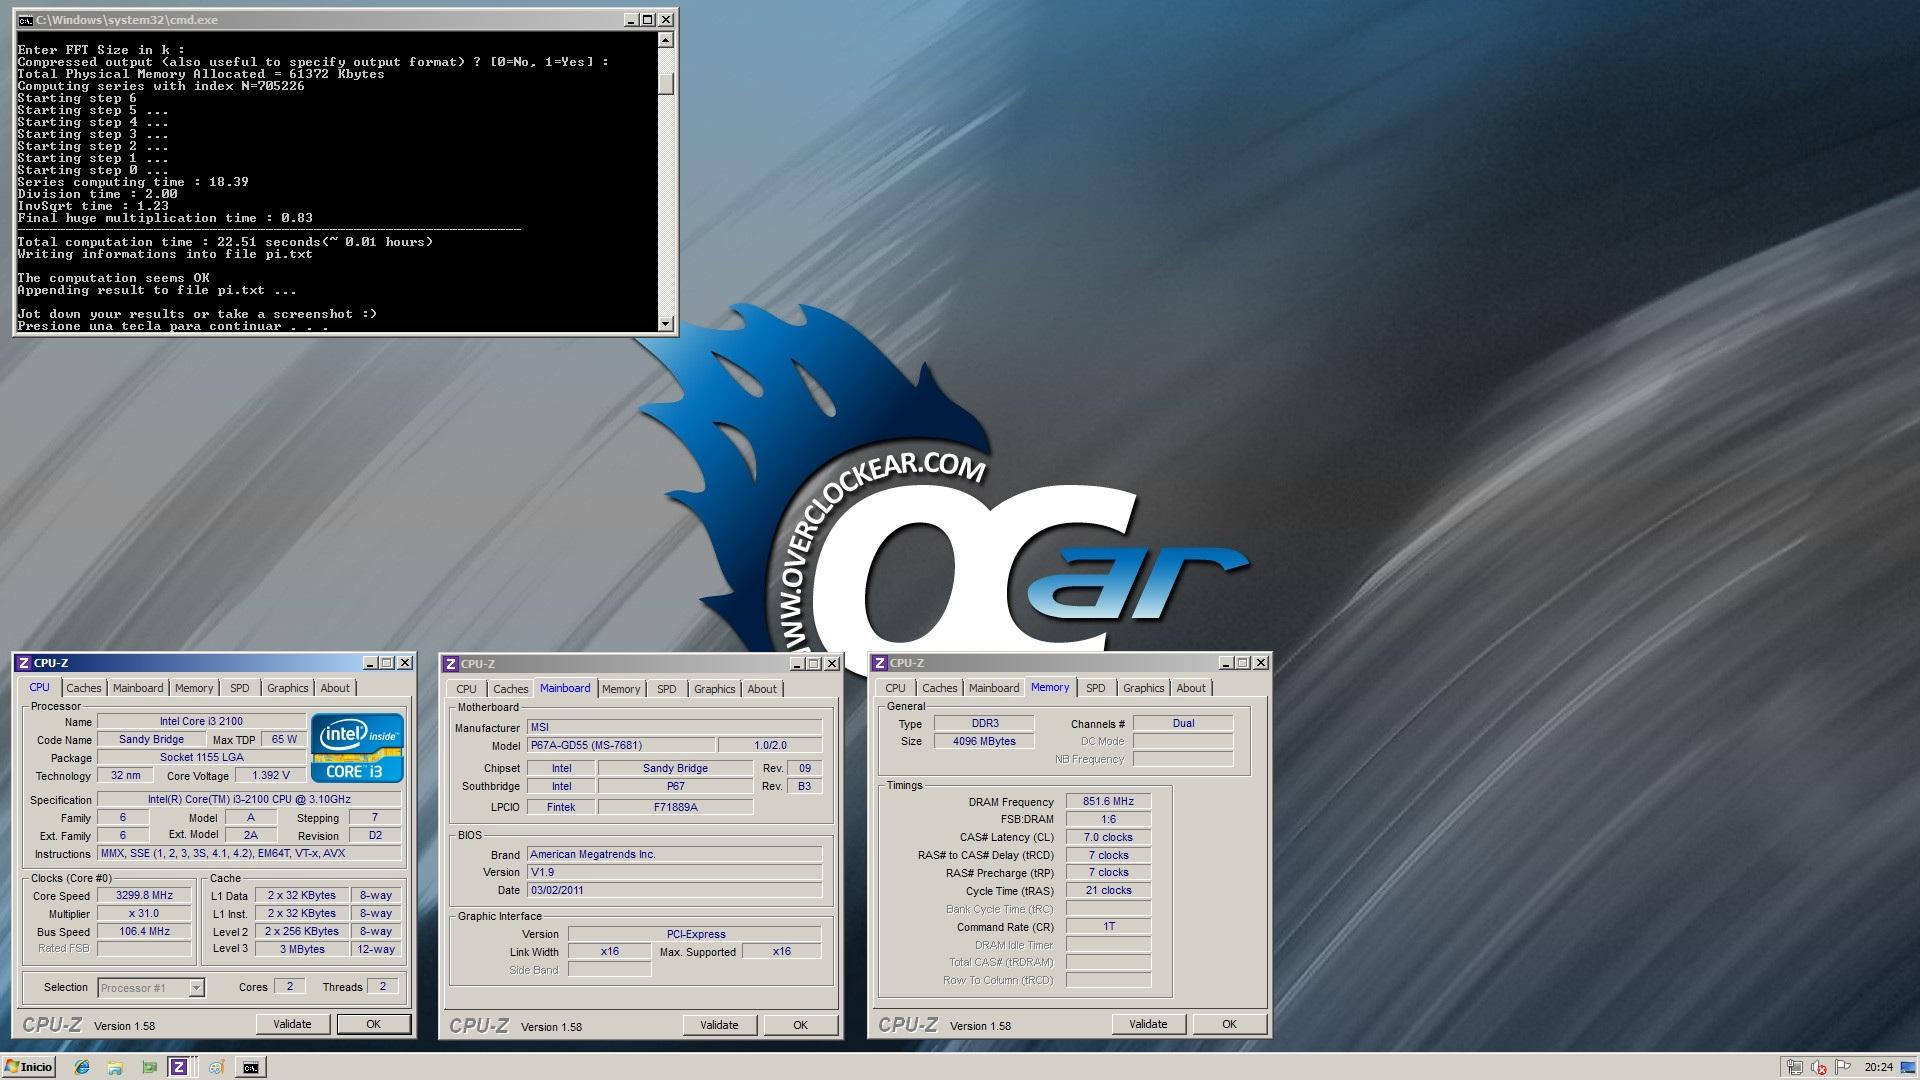Image resolution: width=1920 pixels, height=1080 pixels.
Task: Click OK in the Memory window
Action: click(1229, 1024)
